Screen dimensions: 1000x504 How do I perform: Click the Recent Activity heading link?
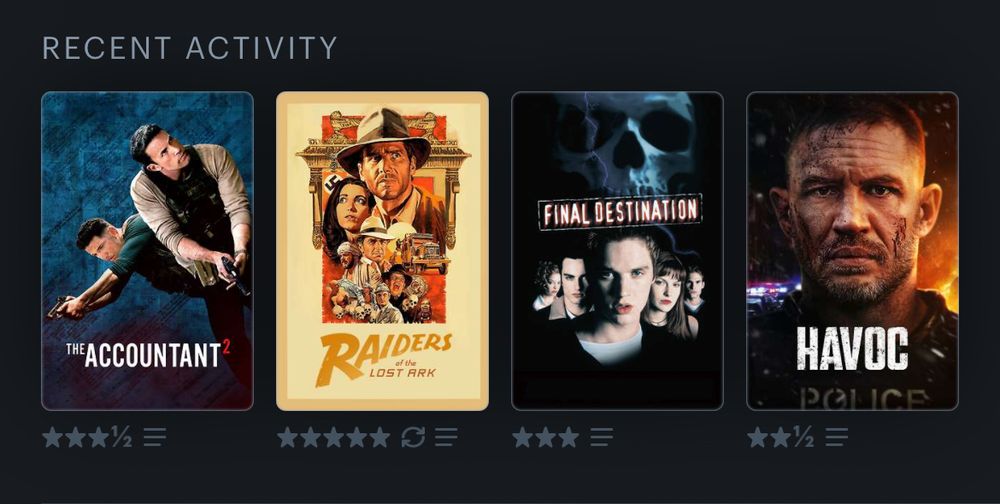point(189,48)
